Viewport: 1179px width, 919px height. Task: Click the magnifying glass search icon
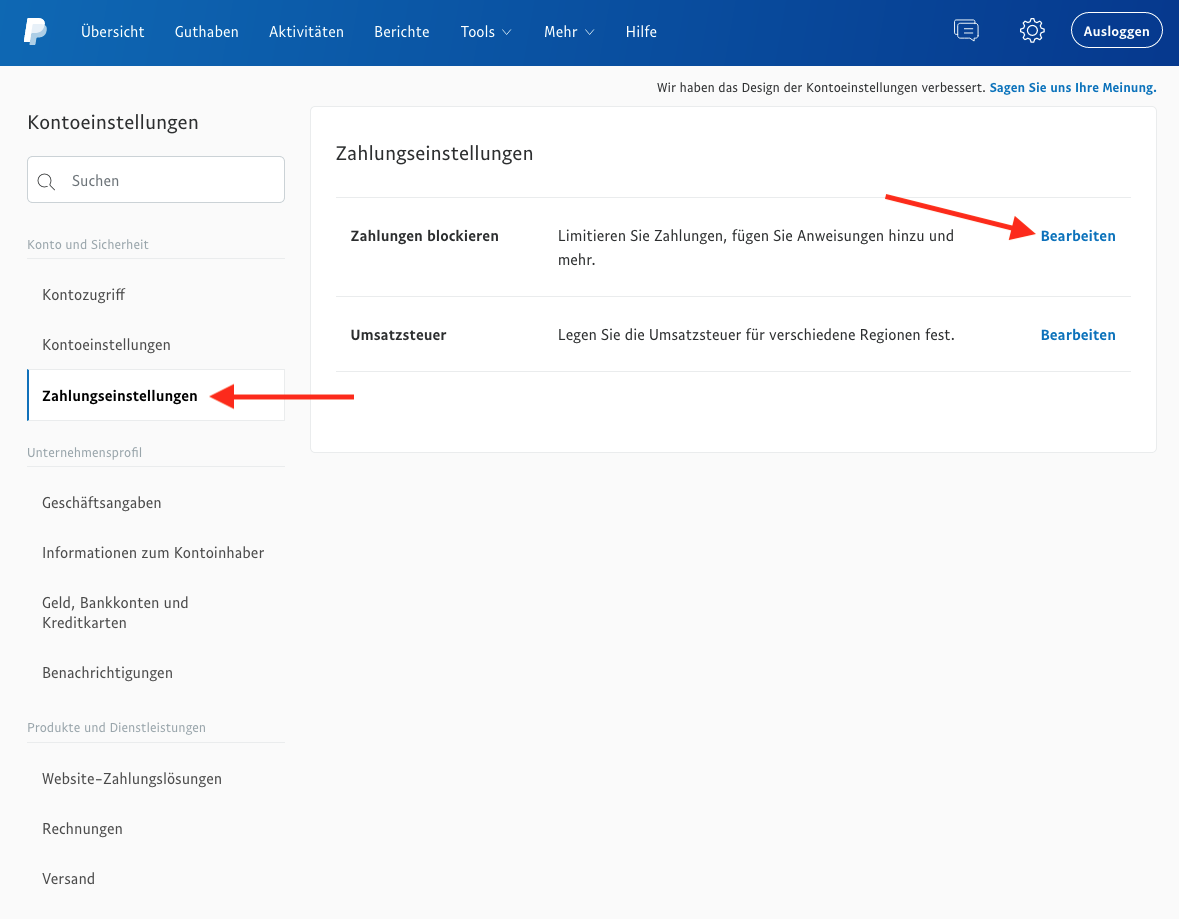click(x=46, y=181)
